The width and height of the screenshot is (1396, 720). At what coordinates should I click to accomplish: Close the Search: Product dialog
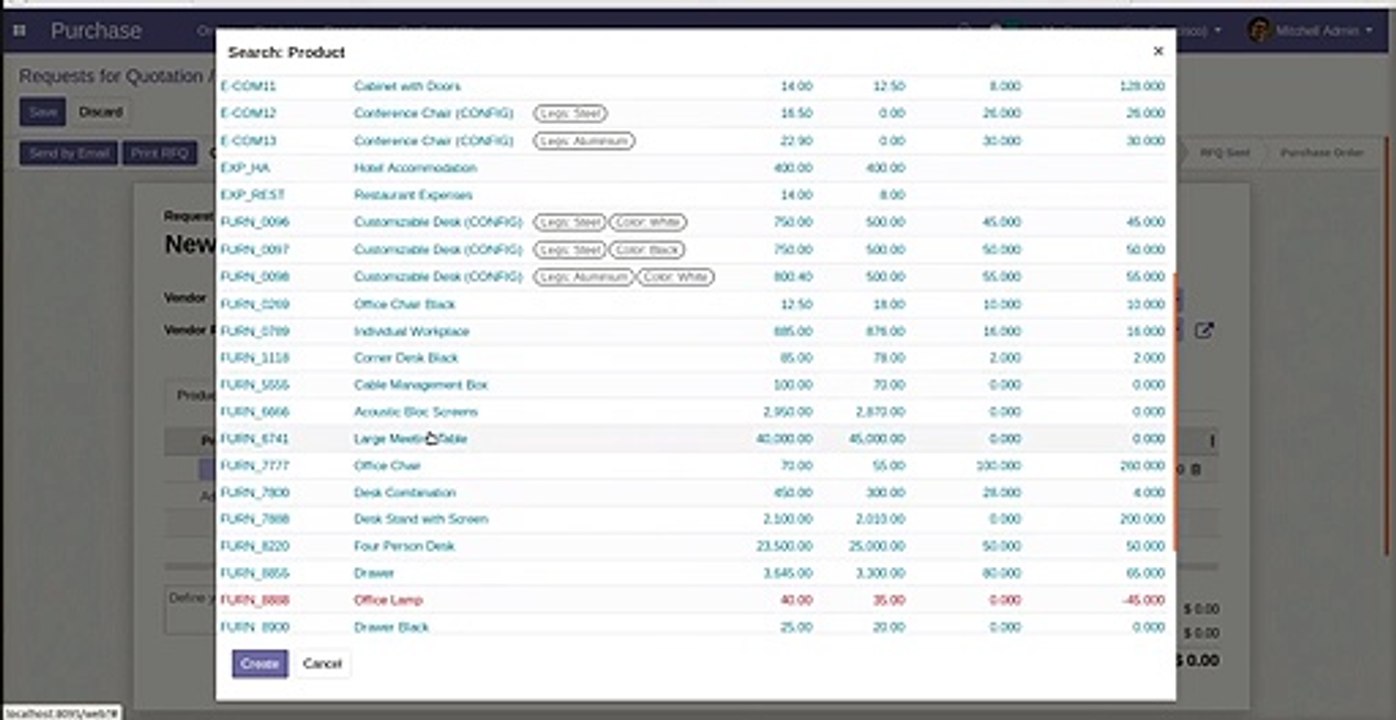pos(1158,51)
